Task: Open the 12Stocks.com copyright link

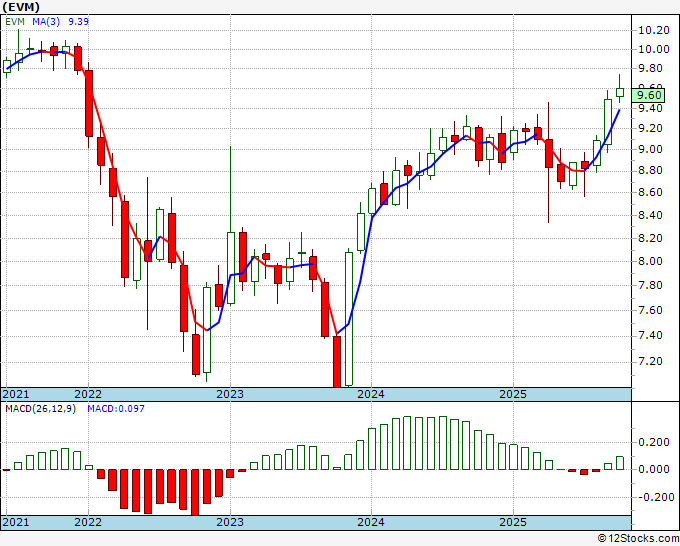Action: click(638, 539)
